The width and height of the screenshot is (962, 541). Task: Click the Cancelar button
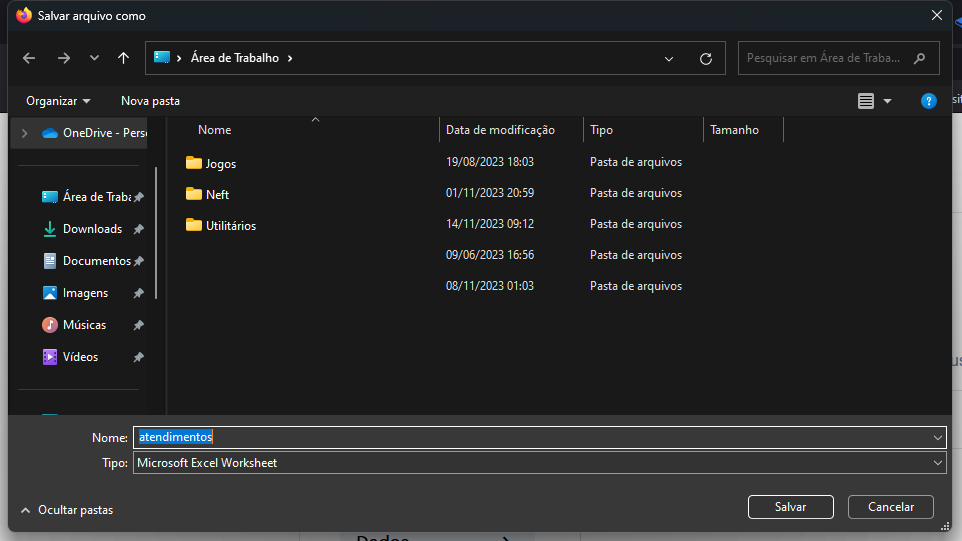click(x=890, y=507)
